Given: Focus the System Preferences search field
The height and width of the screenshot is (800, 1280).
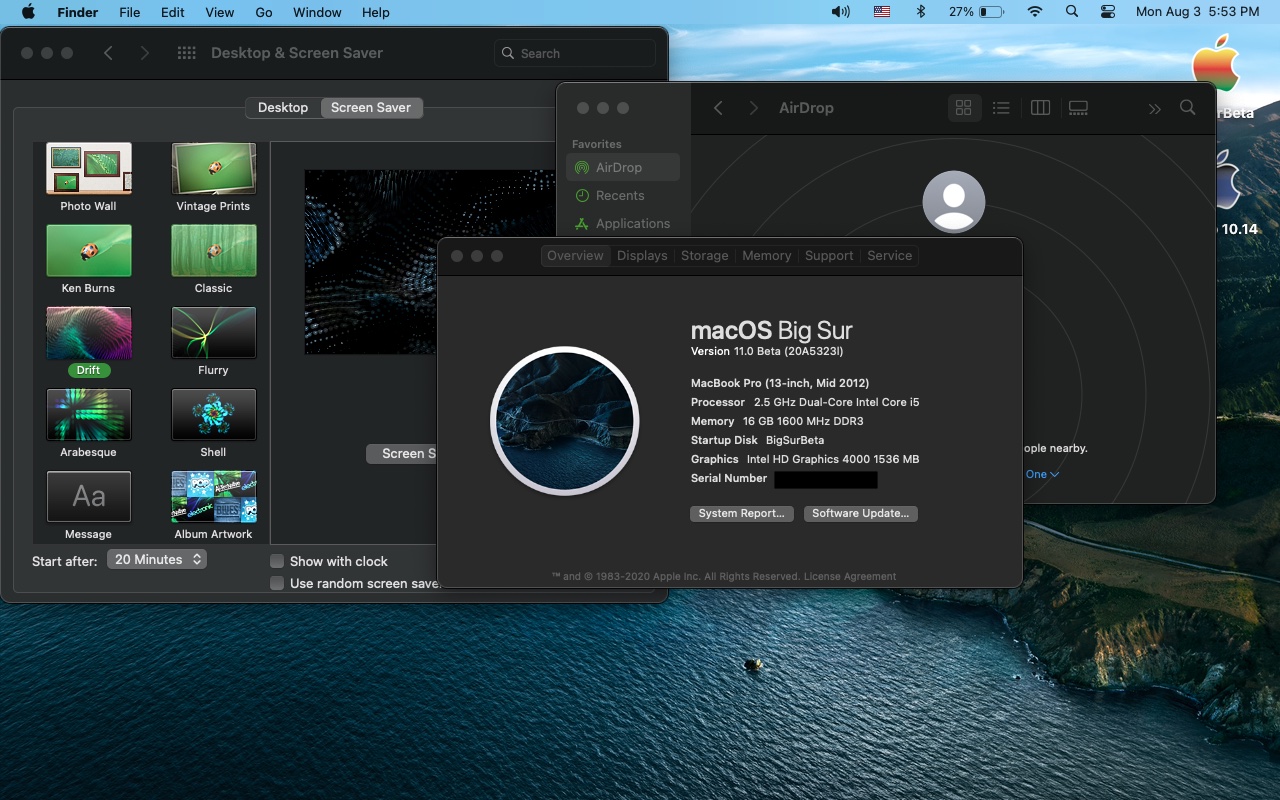Looking at the screenshot, I should pyautogui.click(x=575, y=53).
